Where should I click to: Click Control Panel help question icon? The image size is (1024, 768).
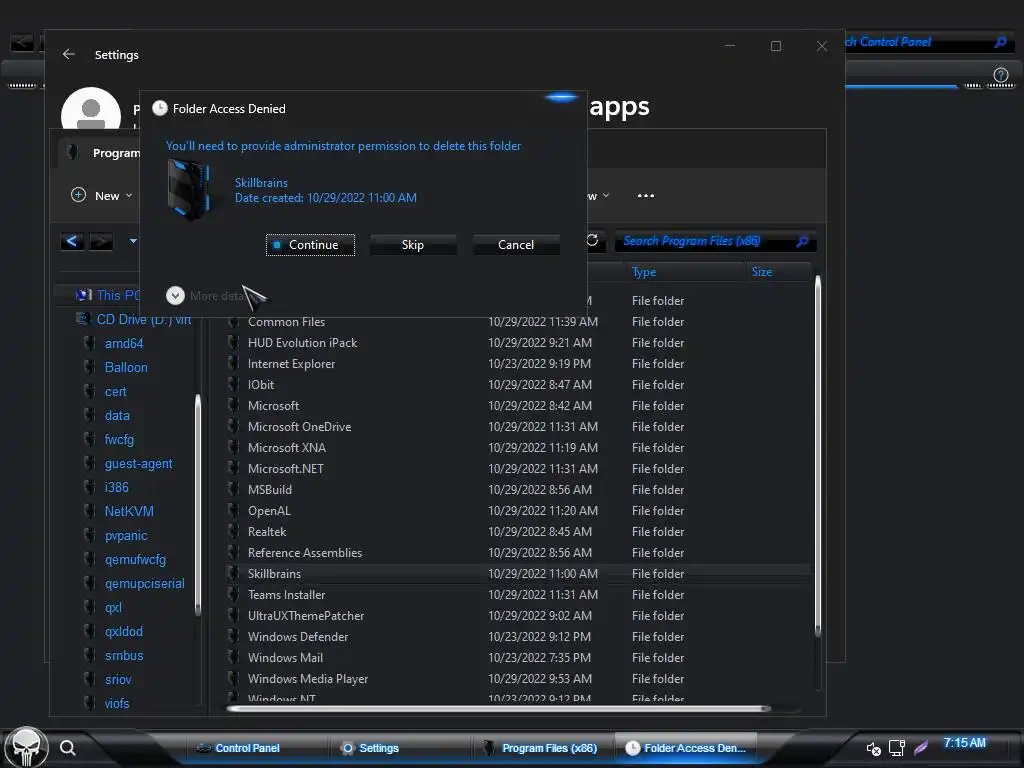1000,75
